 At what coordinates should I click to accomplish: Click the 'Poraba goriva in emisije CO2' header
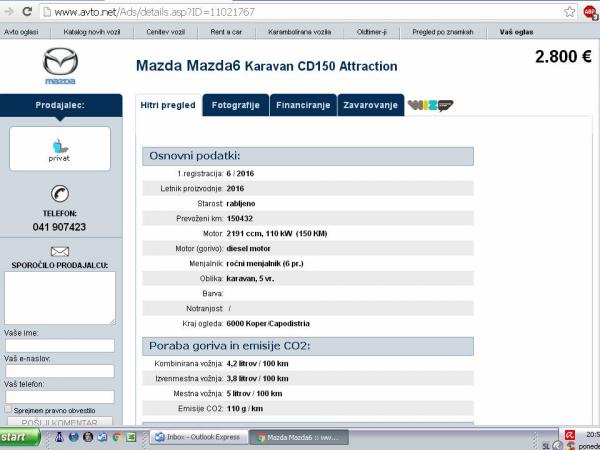point(308,346)
